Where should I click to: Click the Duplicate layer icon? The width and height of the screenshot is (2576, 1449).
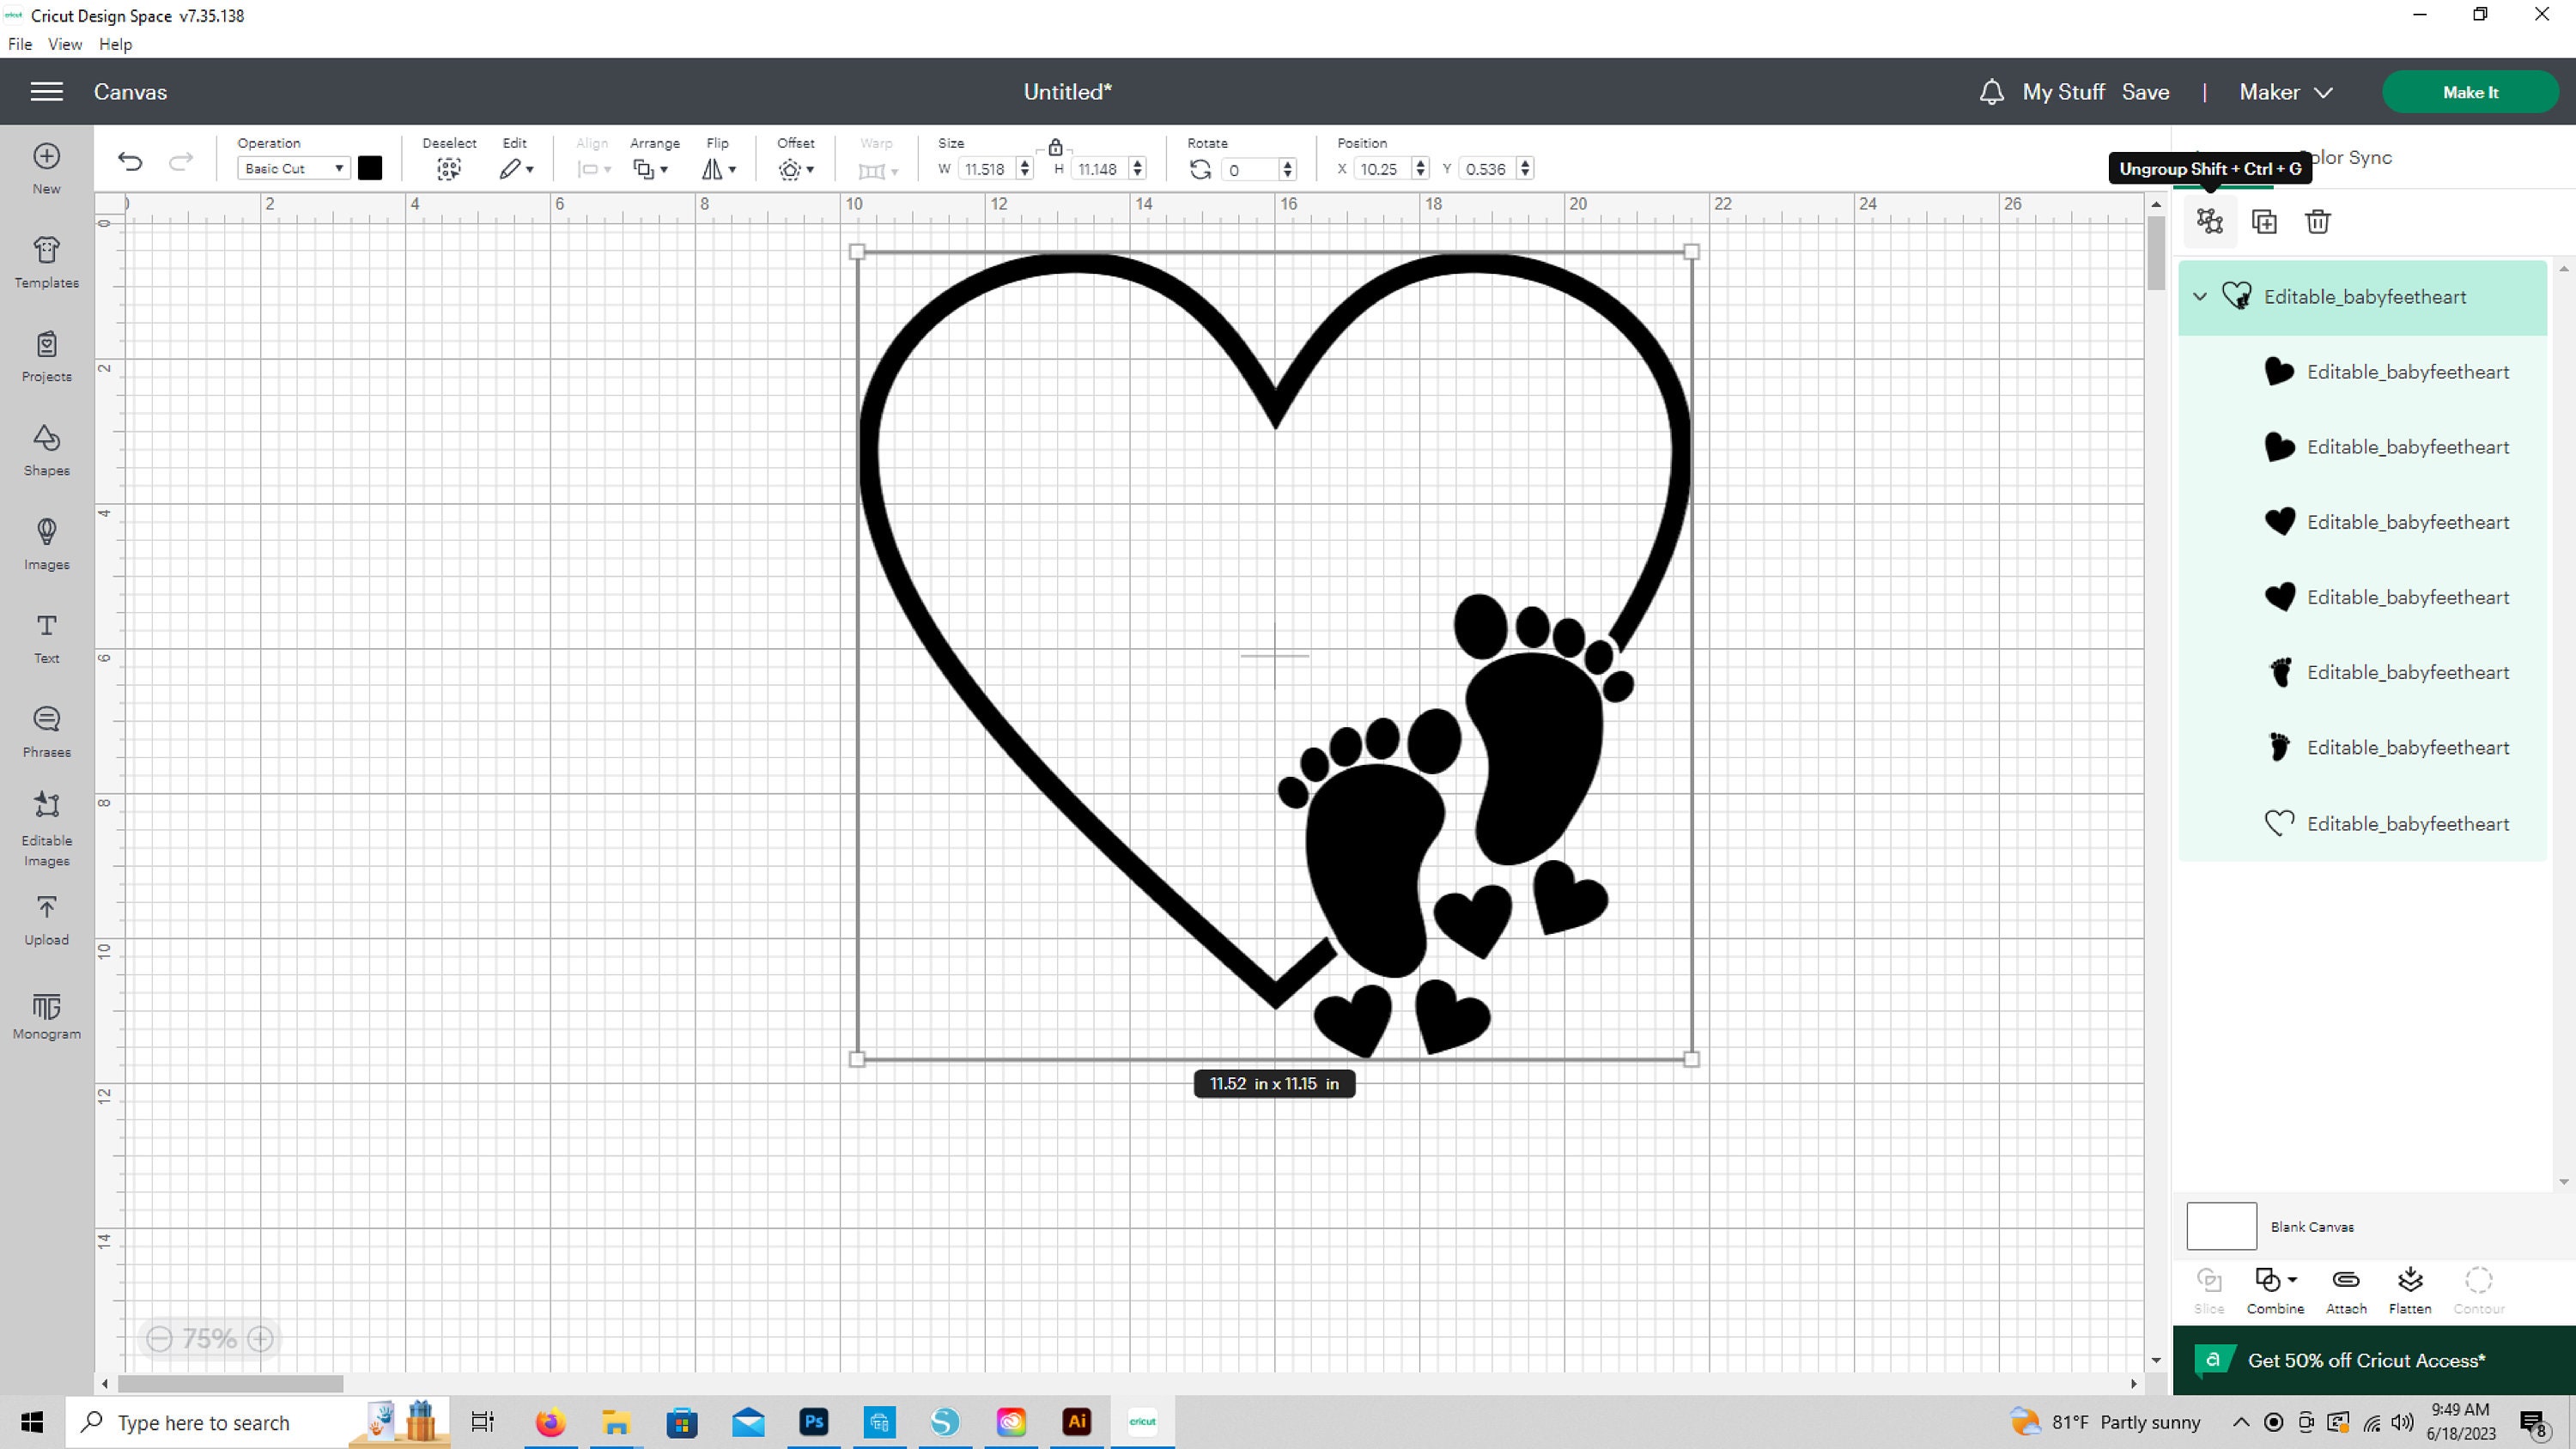coord(2264,221)
